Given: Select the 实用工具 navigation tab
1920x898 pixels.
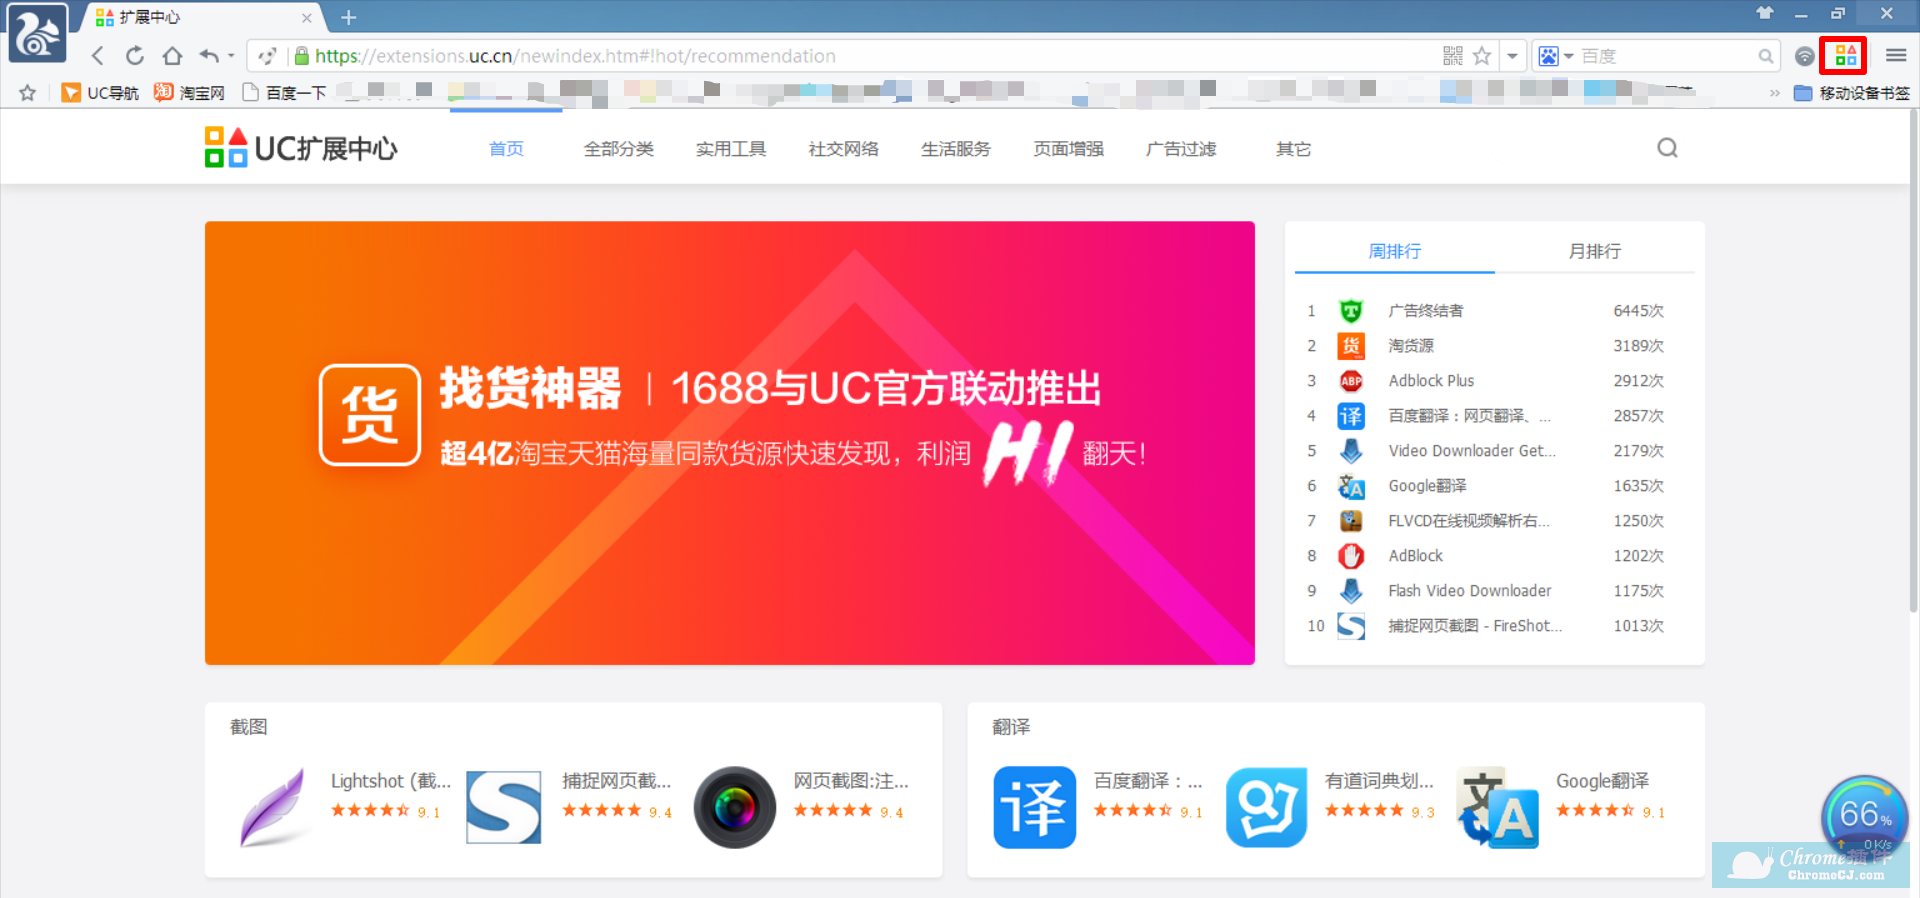Looking at the screenshot, I should coord(731,149).
